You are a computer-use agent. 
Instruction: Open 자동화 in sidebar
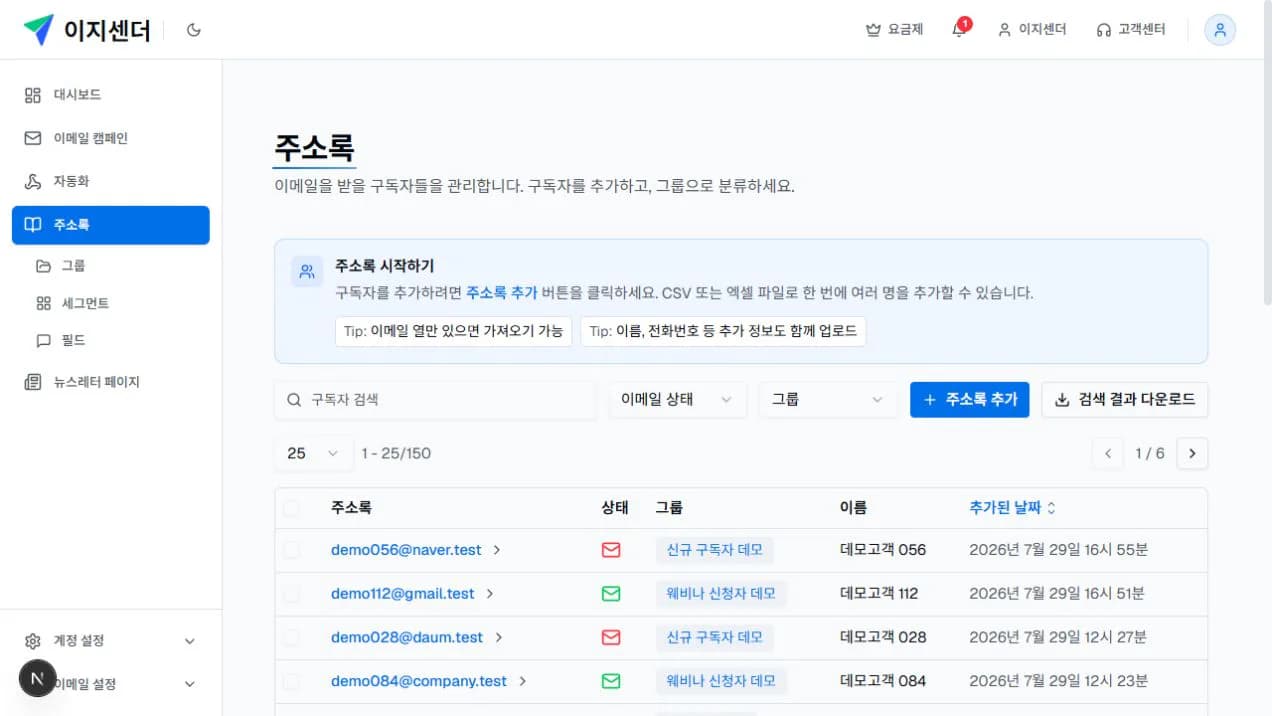(x=111, y=181)
